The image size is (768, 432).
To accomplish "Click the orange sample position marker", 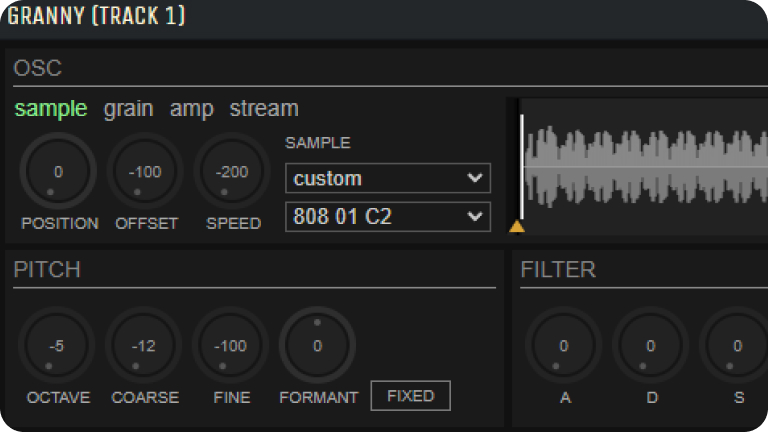I will click(x=517, y=226).
